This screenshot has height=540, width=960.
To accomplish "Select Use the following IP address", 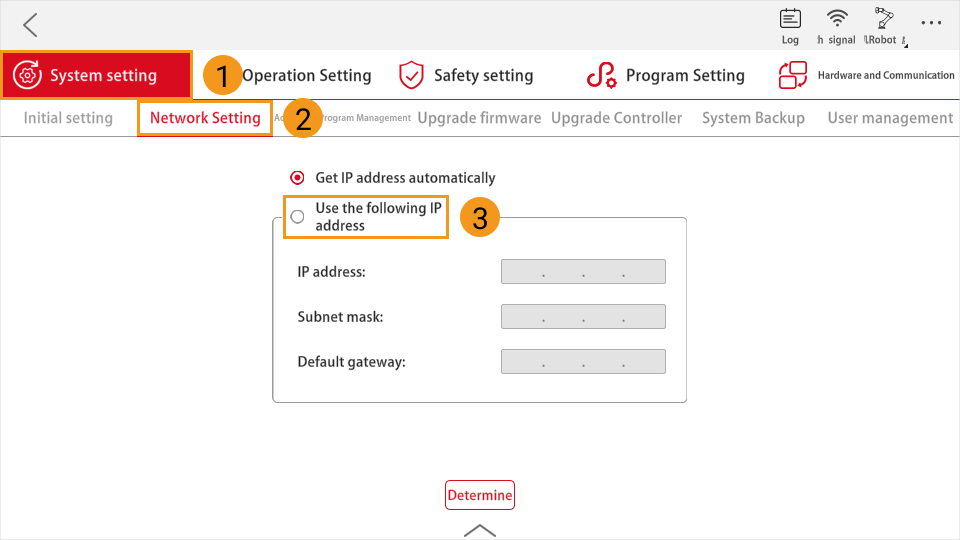I will pyautogui.click(x=297, y=217).
